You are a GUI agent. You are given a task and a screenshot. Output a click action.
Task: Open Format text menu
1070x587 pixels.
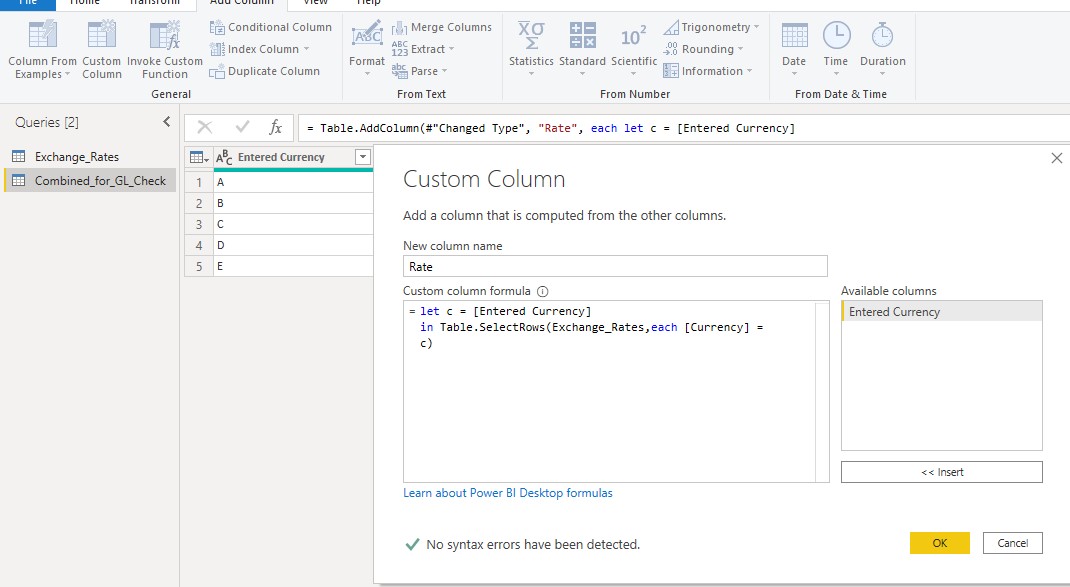(367, 49)
